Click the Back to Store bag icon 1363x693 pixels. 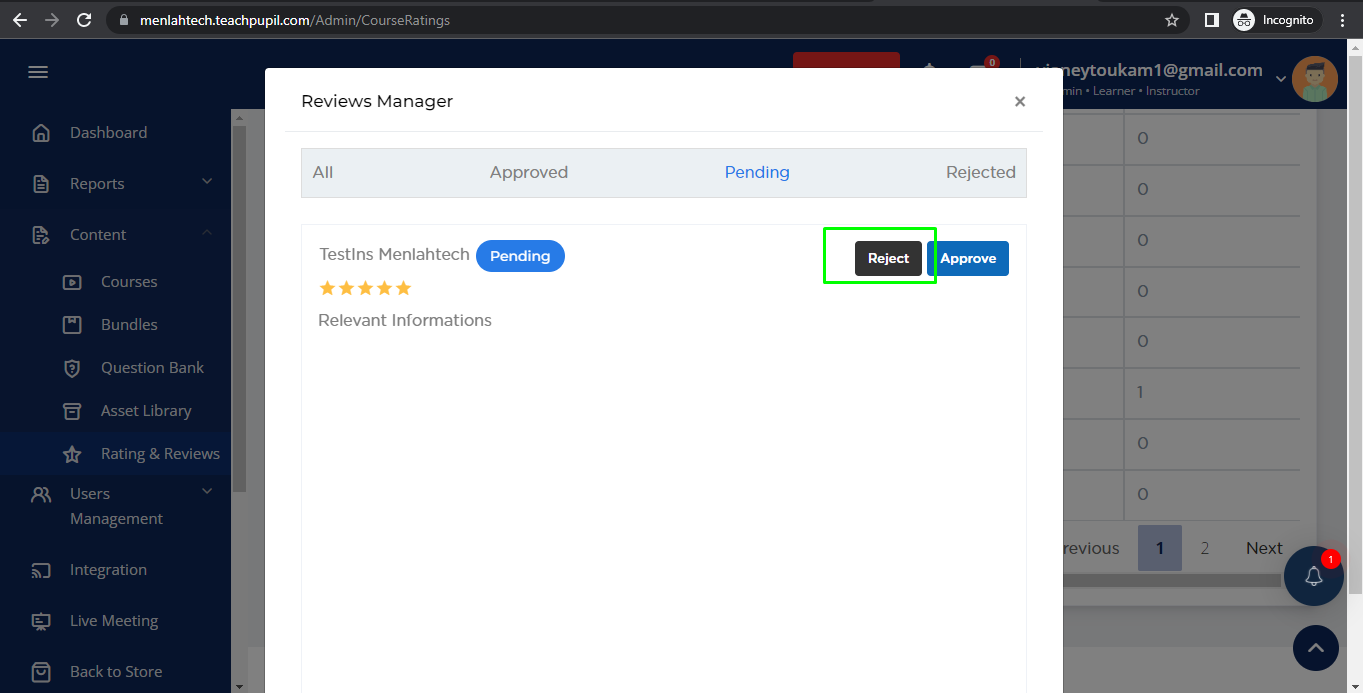coord(41,671)
